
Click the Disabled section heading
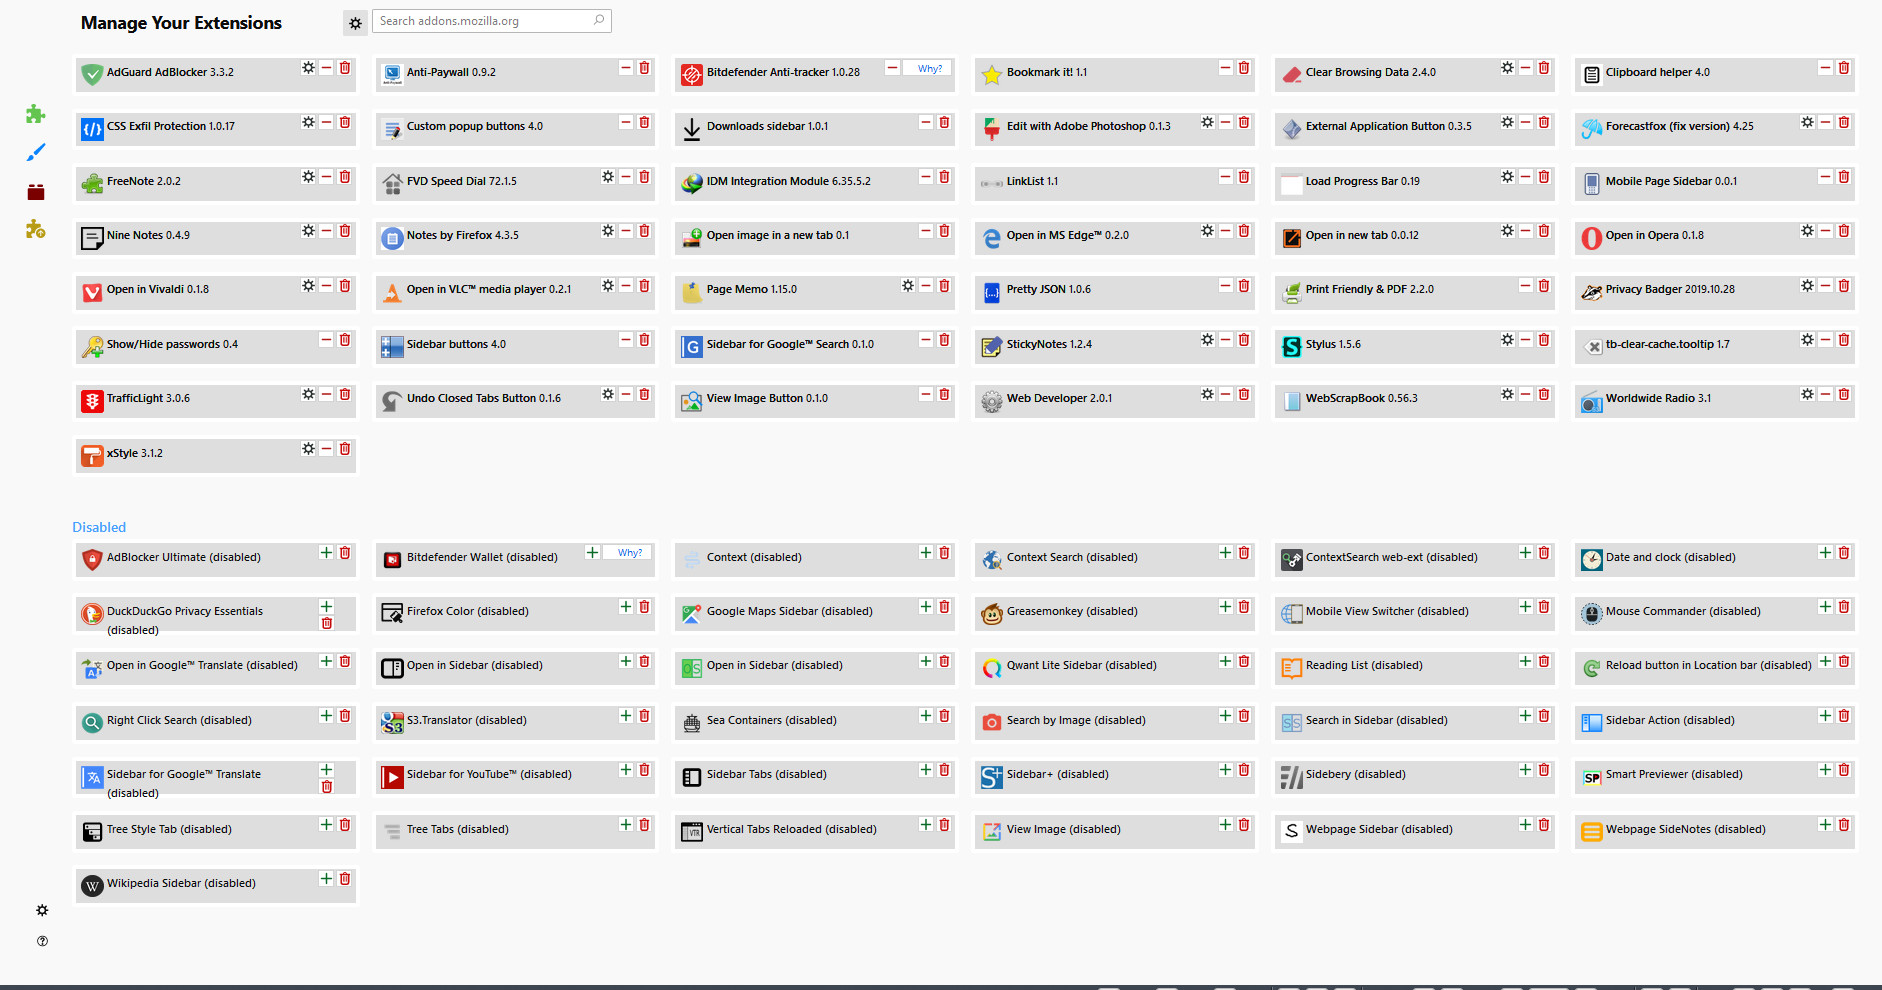pos(99,527)
